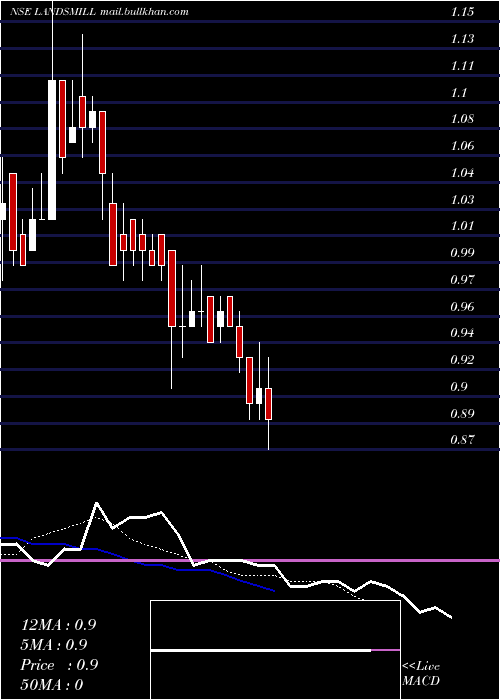Click the Price : 0.9 readout

point(59,665)
